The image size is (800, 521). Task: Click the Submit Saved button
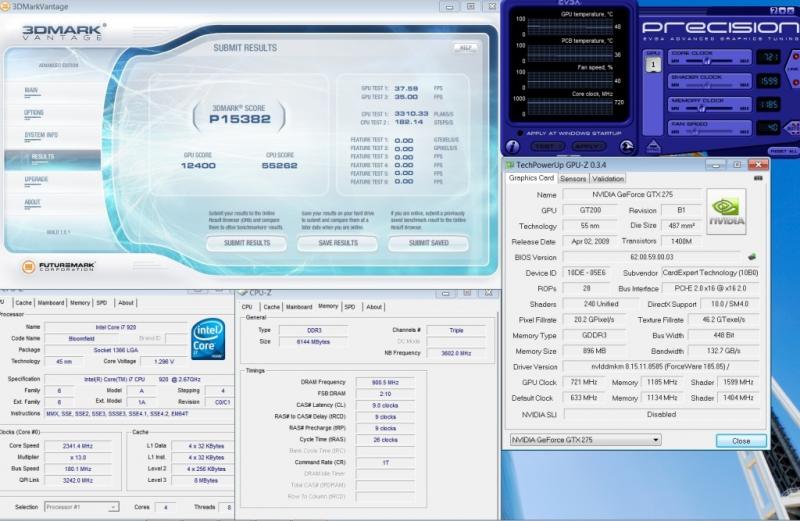pos(429,243)
